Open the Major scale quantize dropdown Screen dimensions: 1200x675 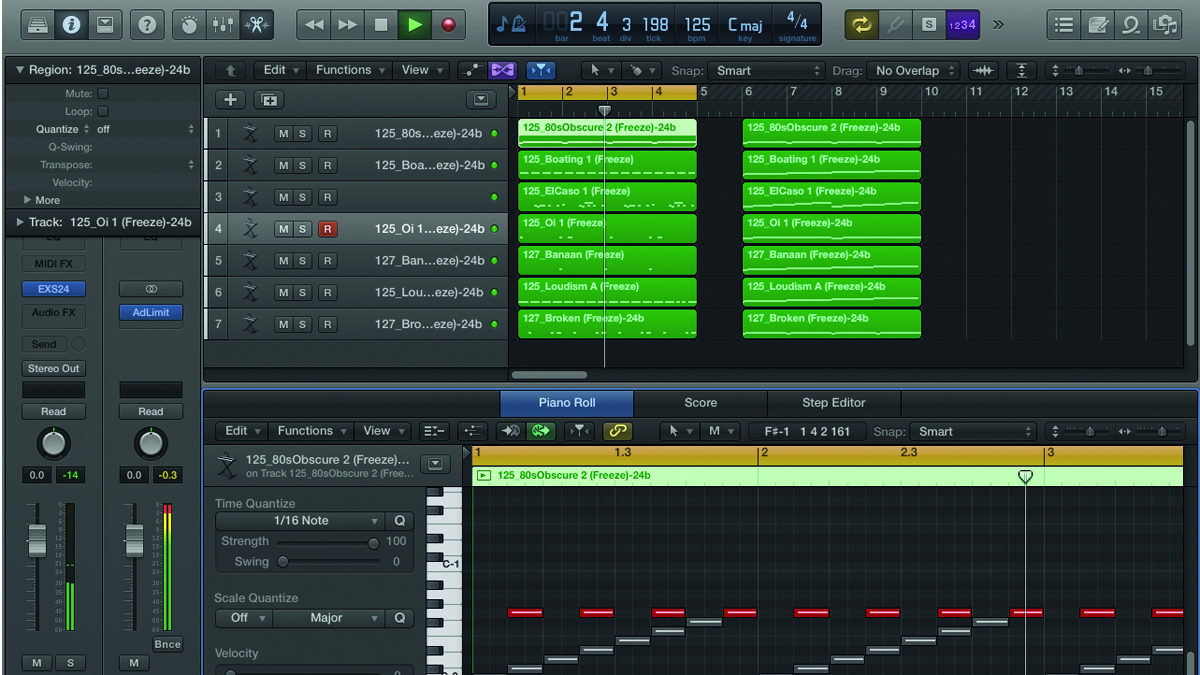click(327, 618)
